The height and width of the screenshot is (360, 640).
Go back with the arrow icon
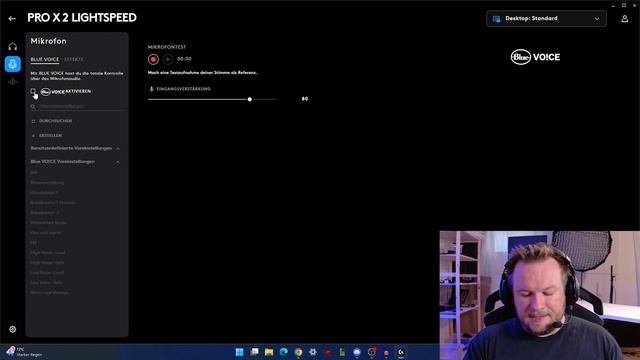pos(12,18)
